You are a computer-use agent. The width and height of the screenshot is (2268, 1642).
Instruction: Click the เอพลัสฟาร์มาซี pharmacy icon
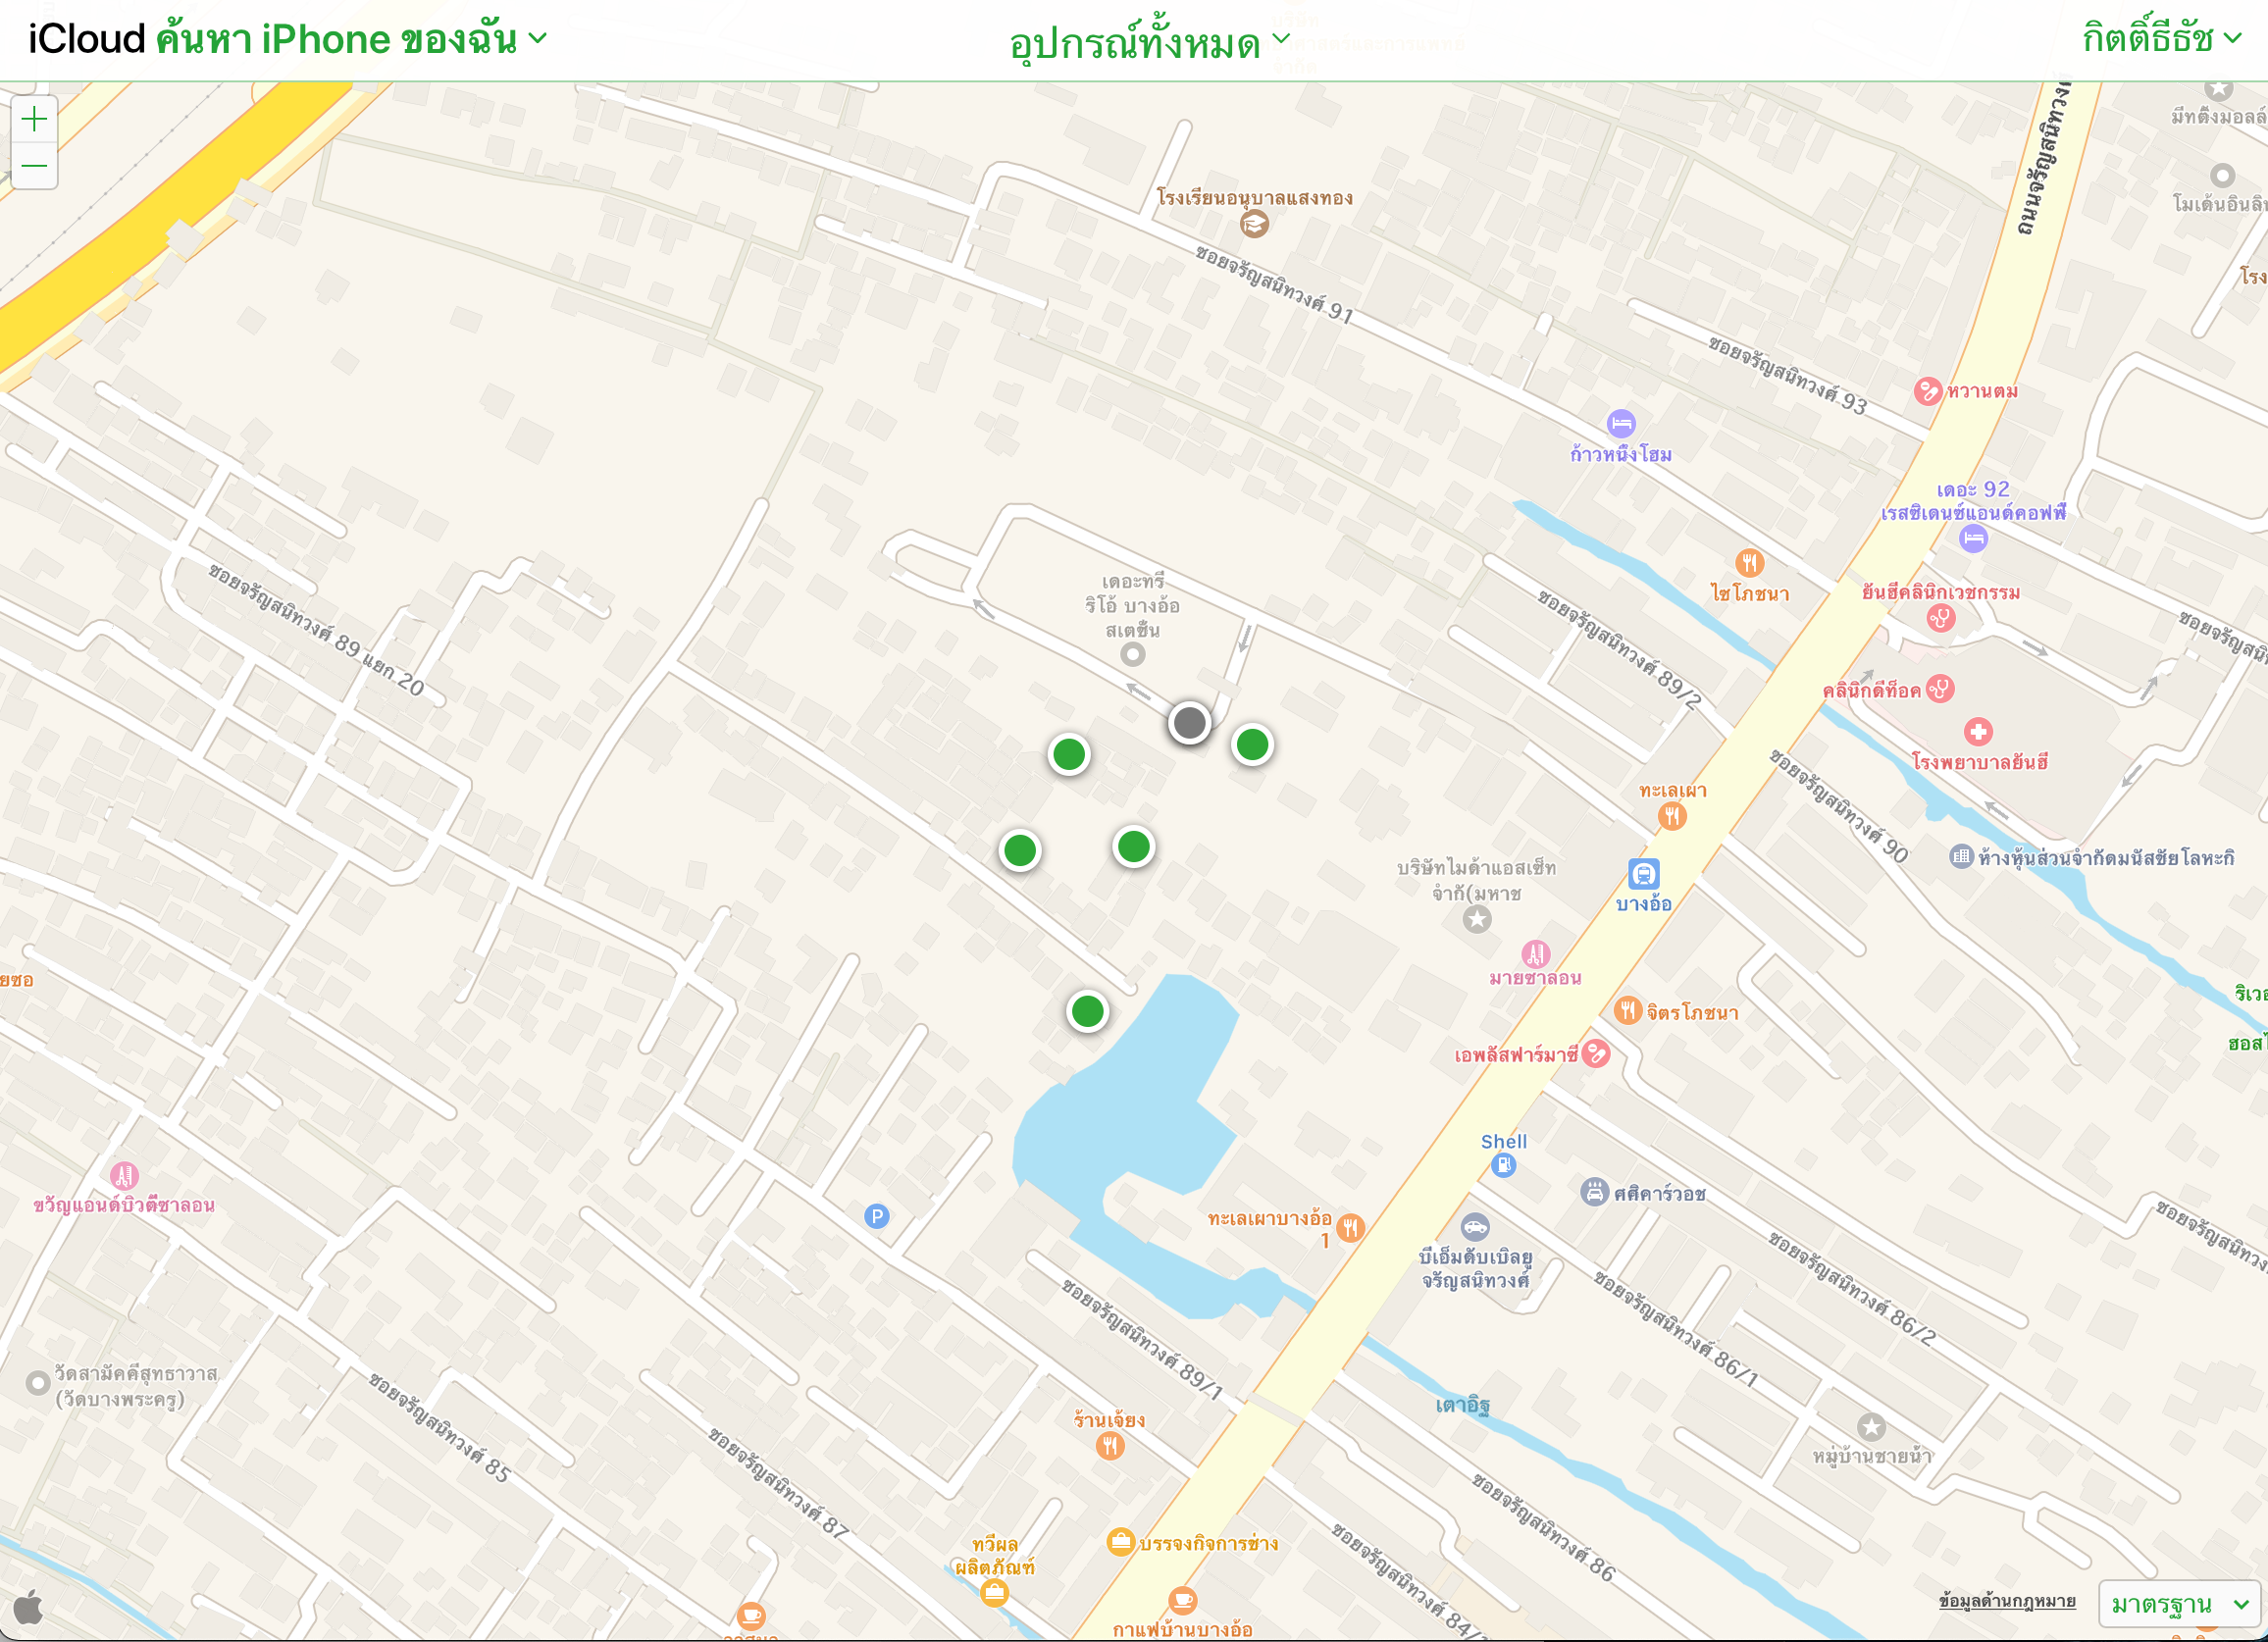[x=1596, y=1054]
